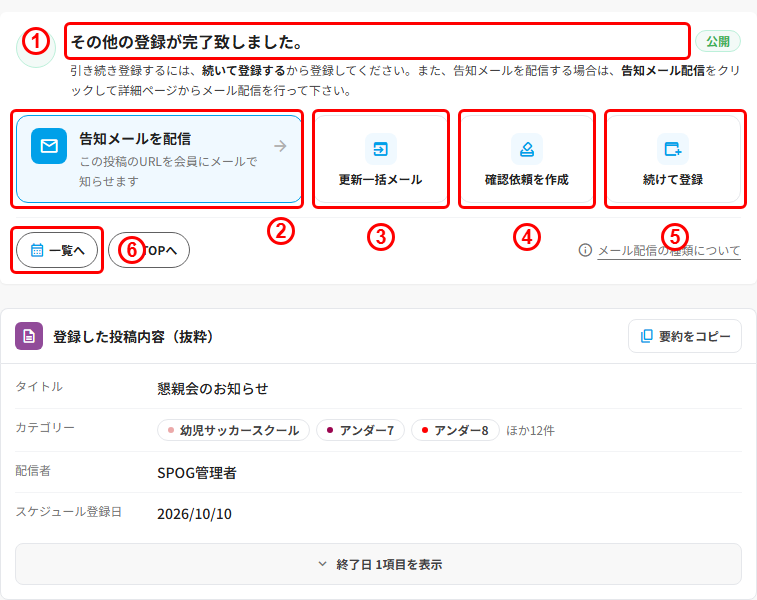Image resolution: width=757 pixels, height=600 pixels.
Task: Open メール配信の種類について link
Action: coord(669,251)
